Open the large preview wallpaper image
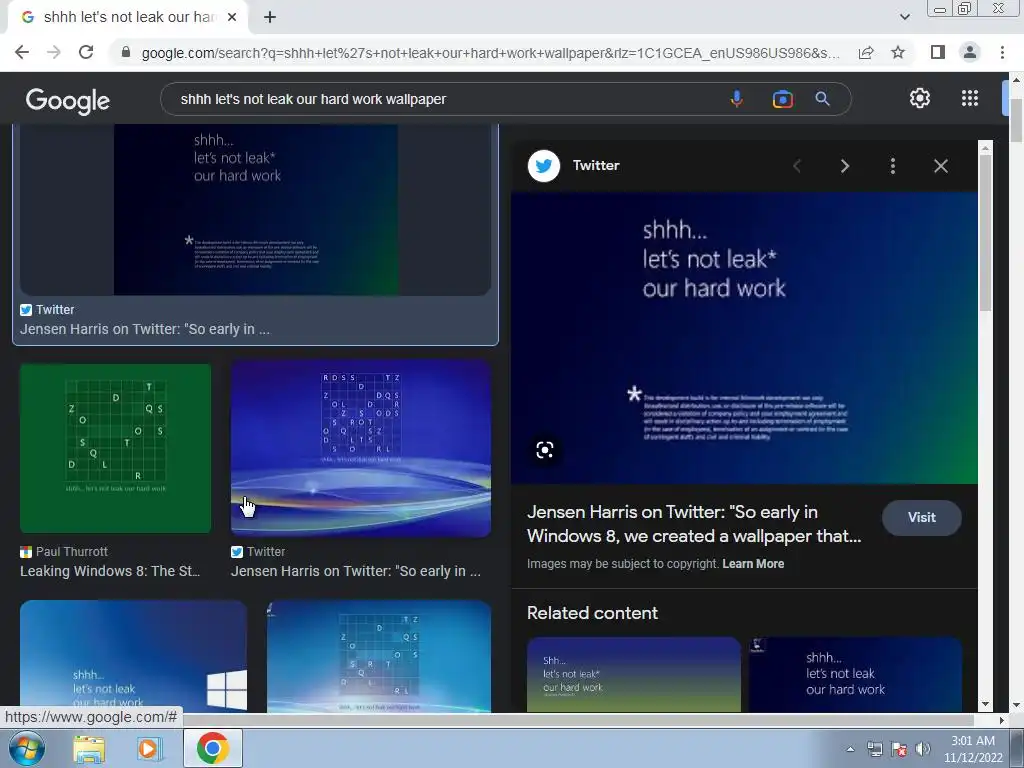The height and width of the screenshot is (768, 1024). [744, 338]
